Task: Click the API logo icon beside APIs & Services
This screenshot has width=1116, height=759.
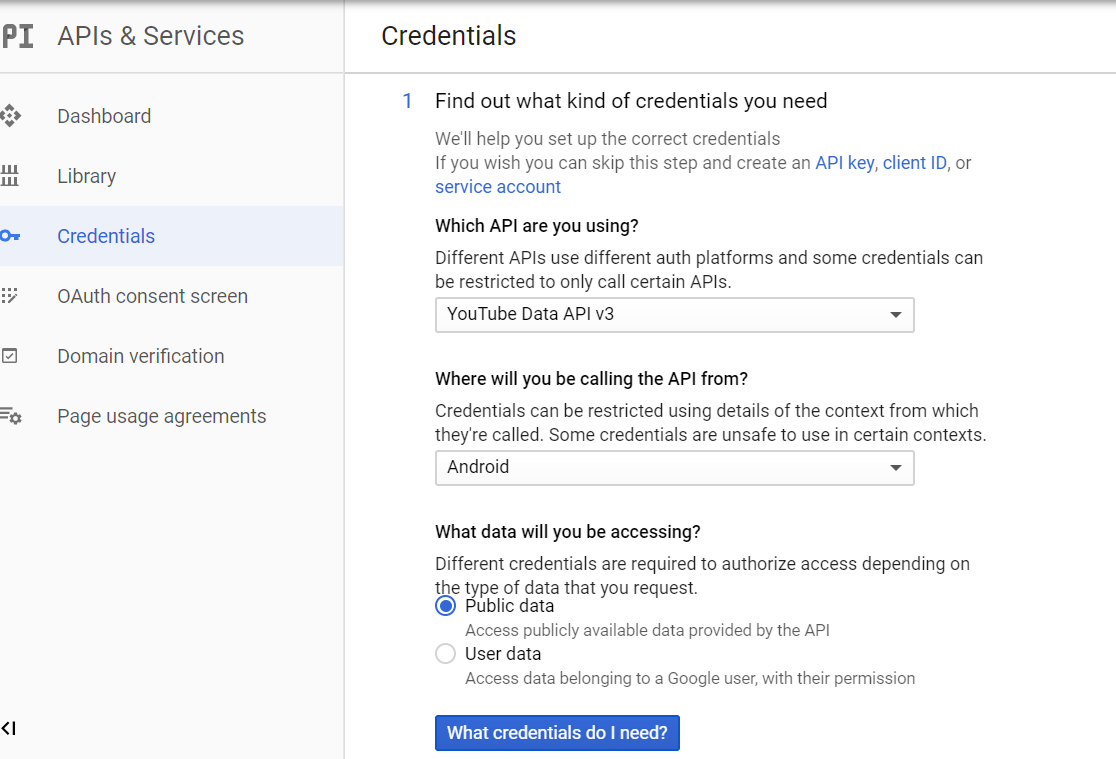Action: pyautogui.click(x=17, y=36)
